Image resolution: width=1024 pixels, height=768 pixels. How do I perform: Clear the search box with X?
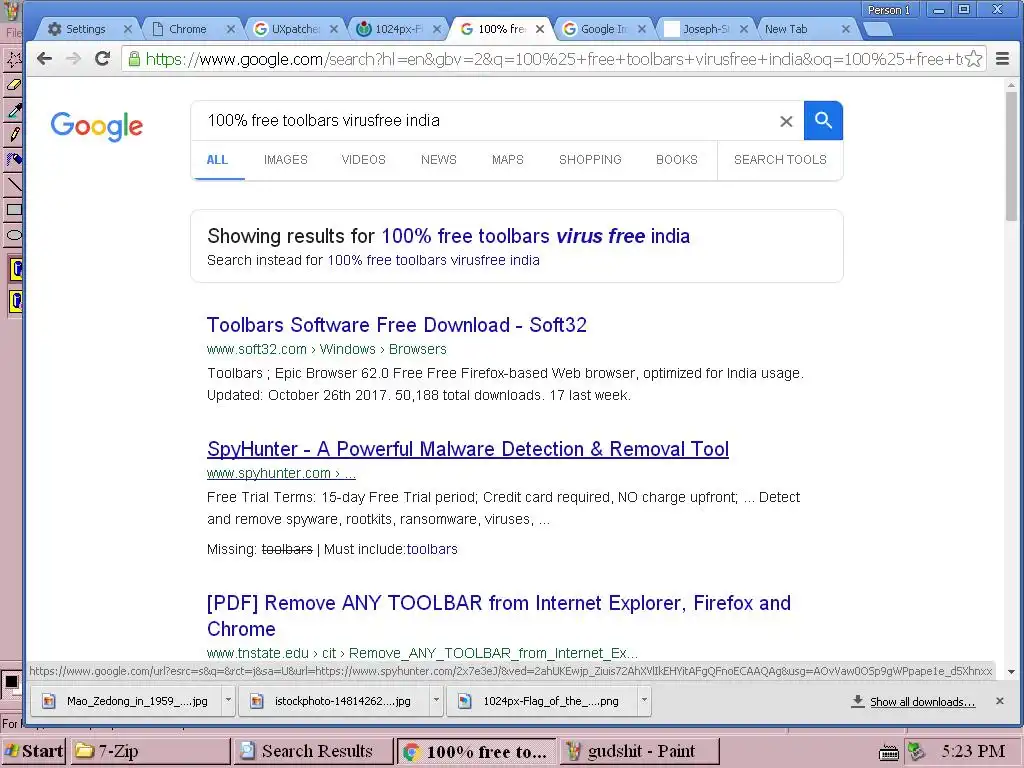click(786, 121)
